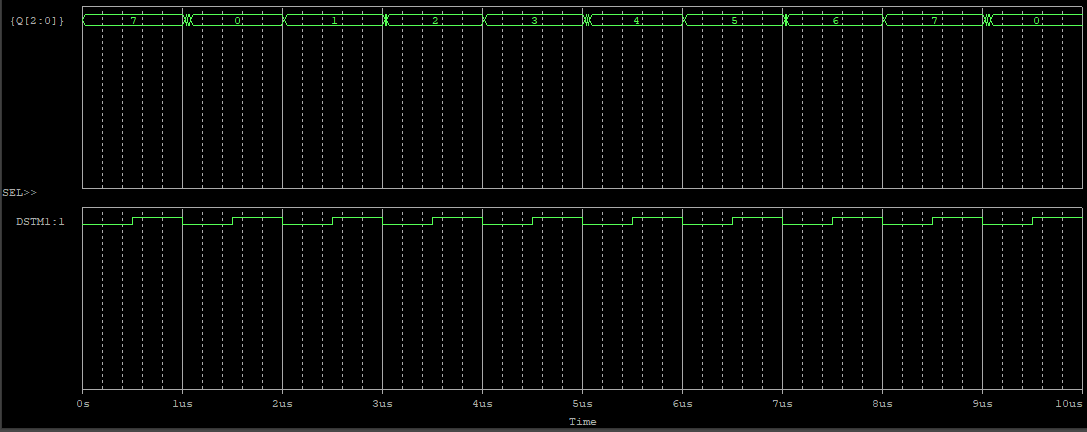1087x432 pixels.
Task: Click the 3us time axis label
Action: pyautogui.click(x=383, y=404)
